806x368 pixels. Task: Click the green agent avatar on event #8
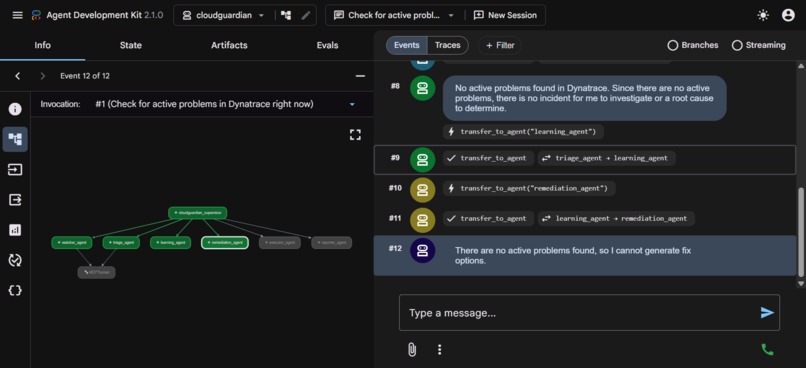(x=423, y=88)
